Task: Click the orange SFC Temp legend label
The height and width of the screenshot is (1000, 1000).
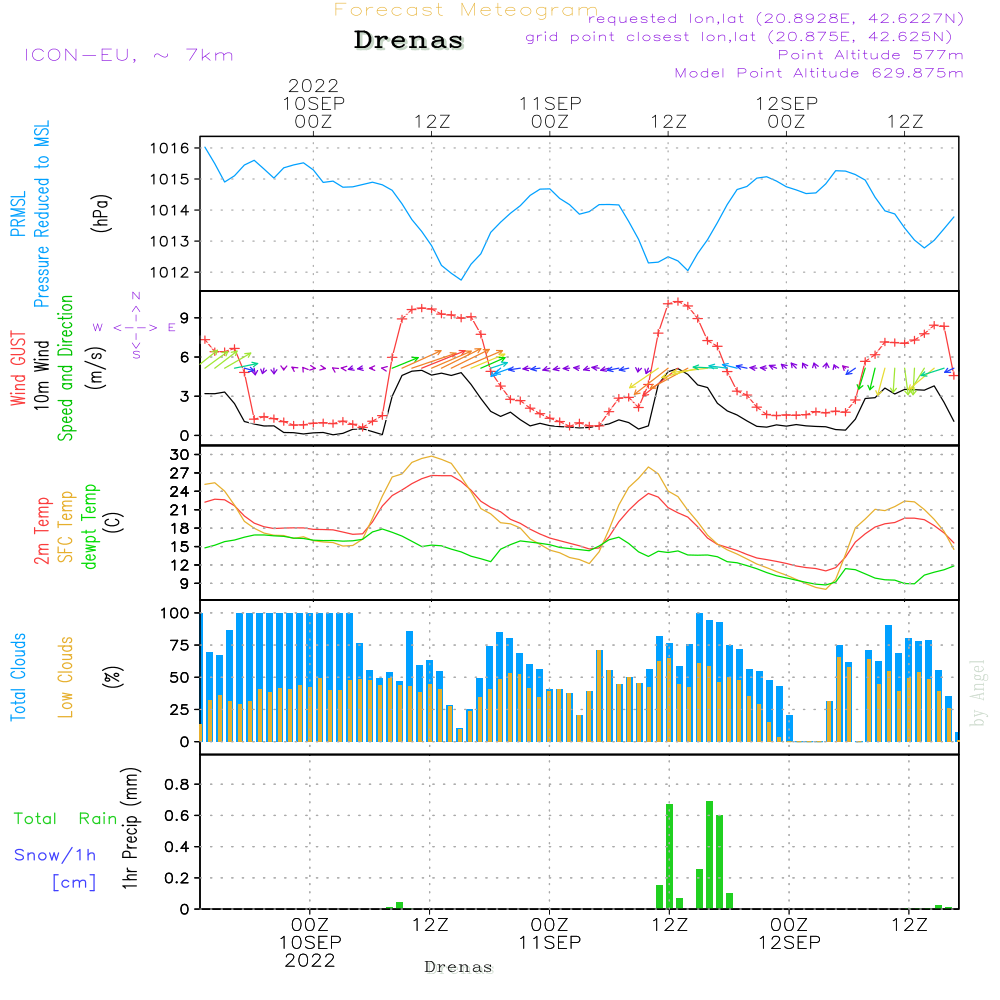Action: point(66,527)
